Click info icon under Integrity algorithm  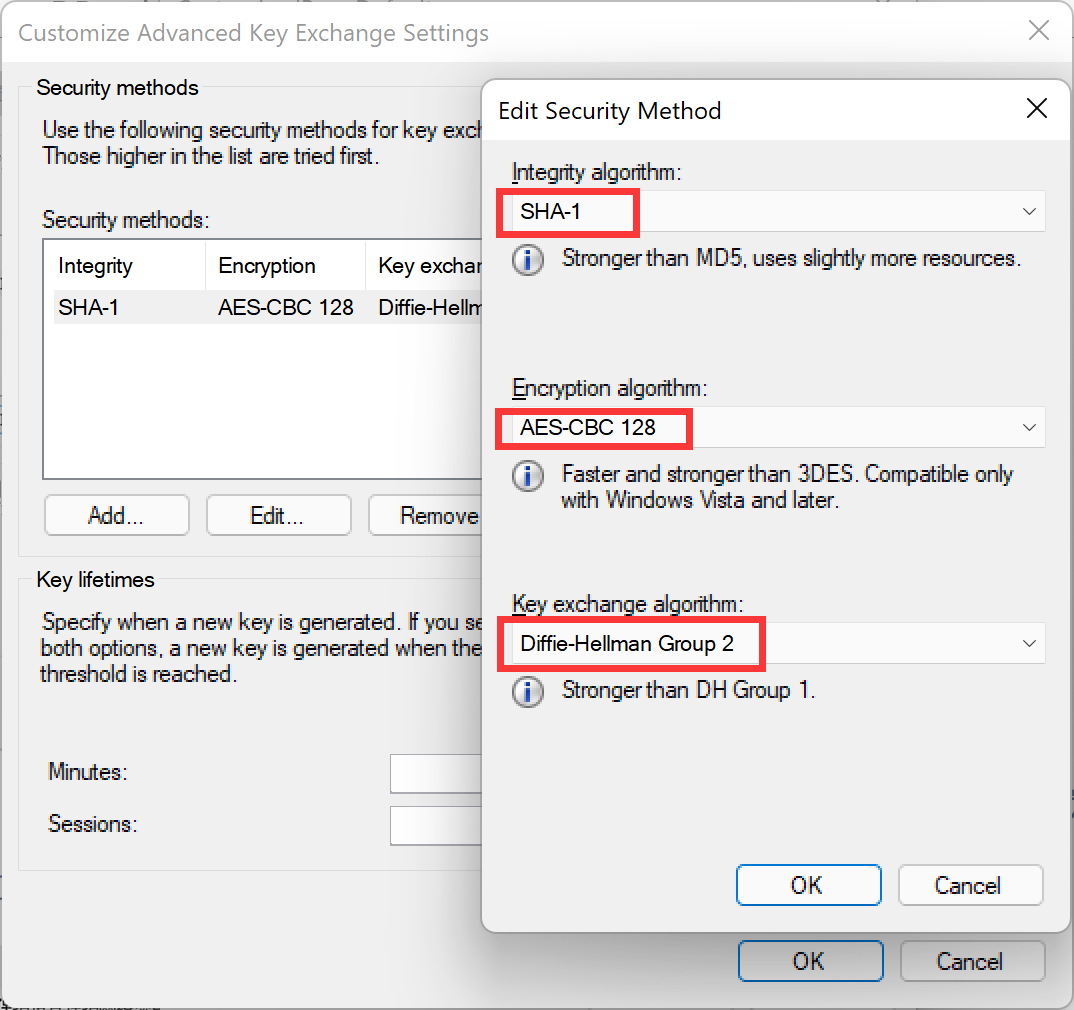click(528, 260)
